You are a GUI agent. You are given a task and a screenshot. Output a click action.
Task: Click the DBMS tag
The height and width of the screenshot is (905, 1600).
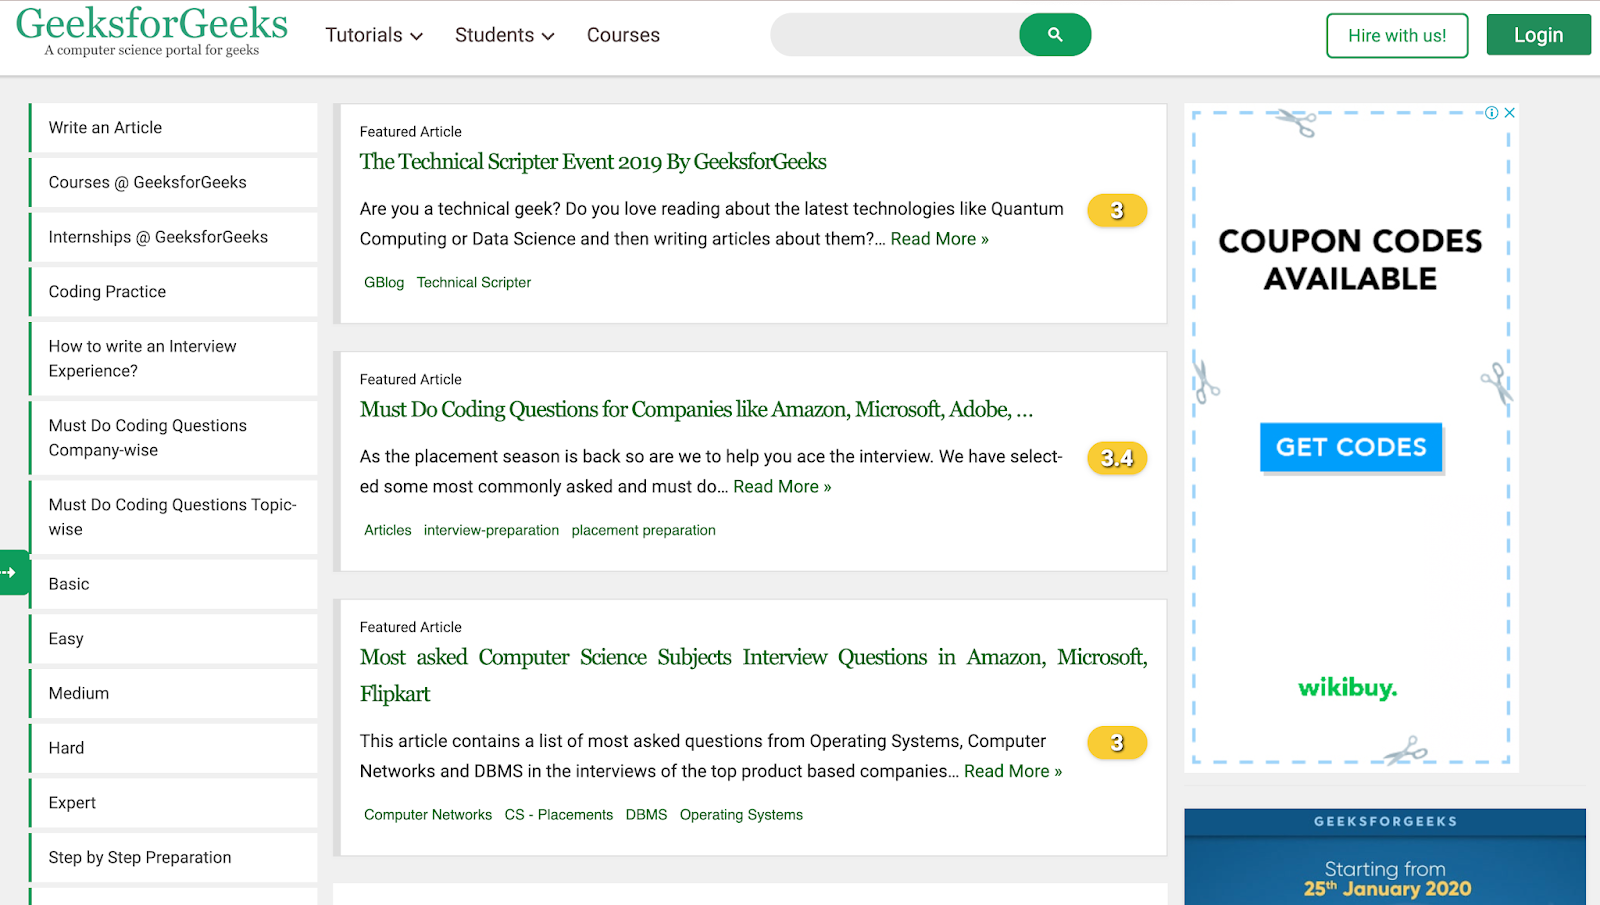646,815
